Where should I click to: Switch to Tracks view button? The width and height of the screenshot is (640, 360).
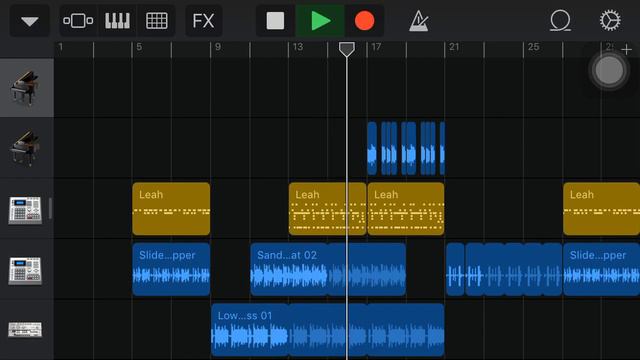pyautogui.click(x=78, y=21)
